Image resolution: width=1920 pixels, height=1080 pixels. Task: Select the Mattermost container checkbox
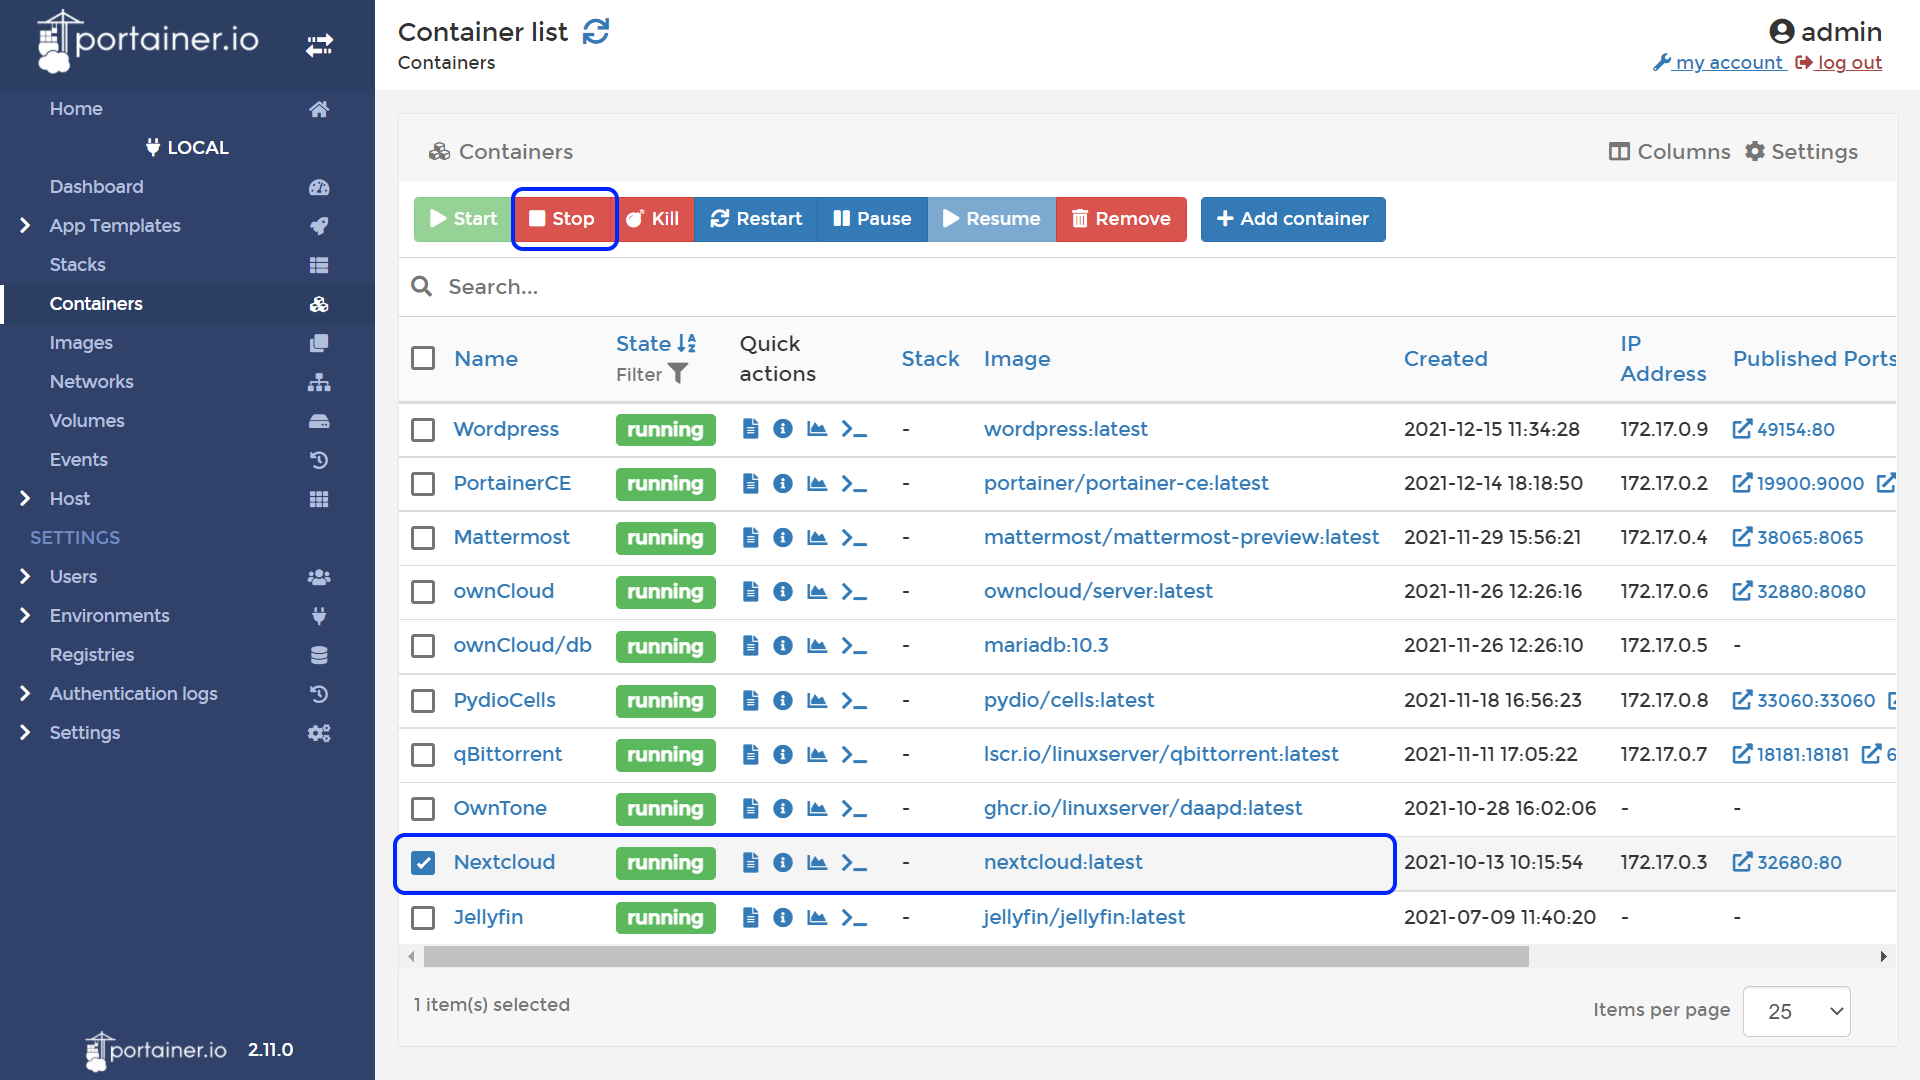(x=423, y=538)
